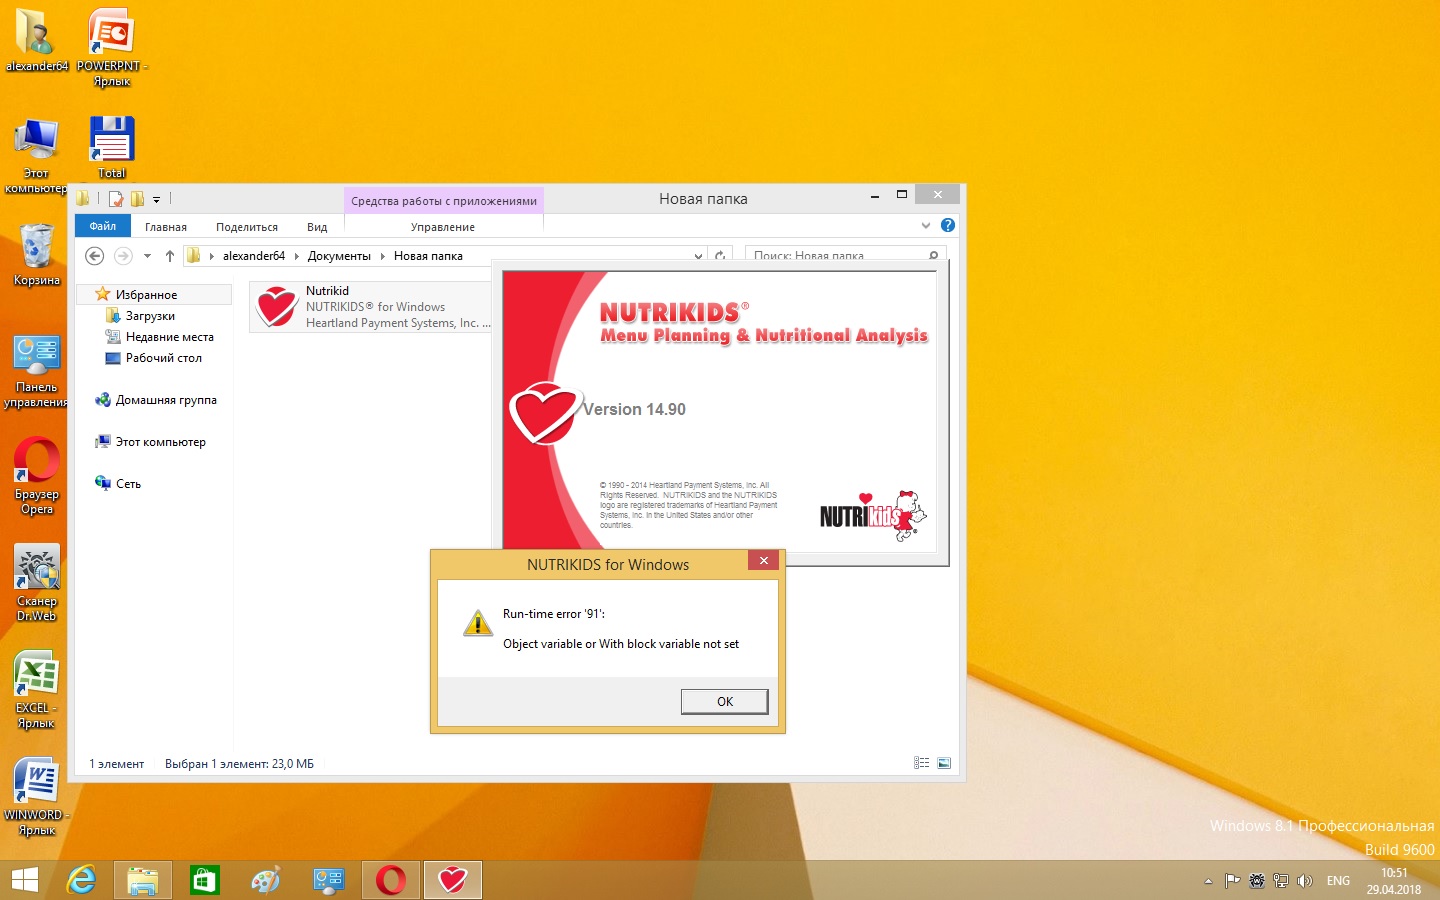Click the search magnifier icon in Explorer
Image resolution: width=1440 pixels, height=900 pixels.
(934, 256)
